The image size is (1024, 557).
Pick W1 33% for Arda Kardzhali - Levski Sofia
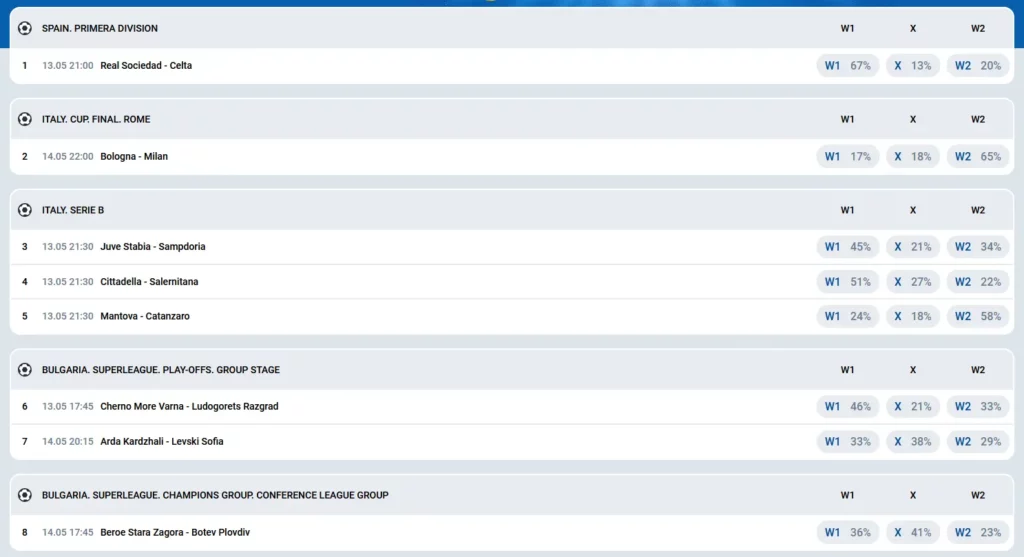848,441
